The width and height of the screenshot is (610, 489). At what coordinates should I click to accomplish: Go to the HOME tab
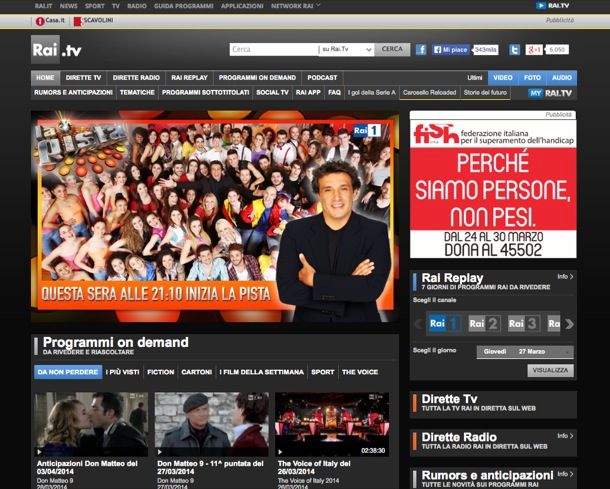pos(46,78)
